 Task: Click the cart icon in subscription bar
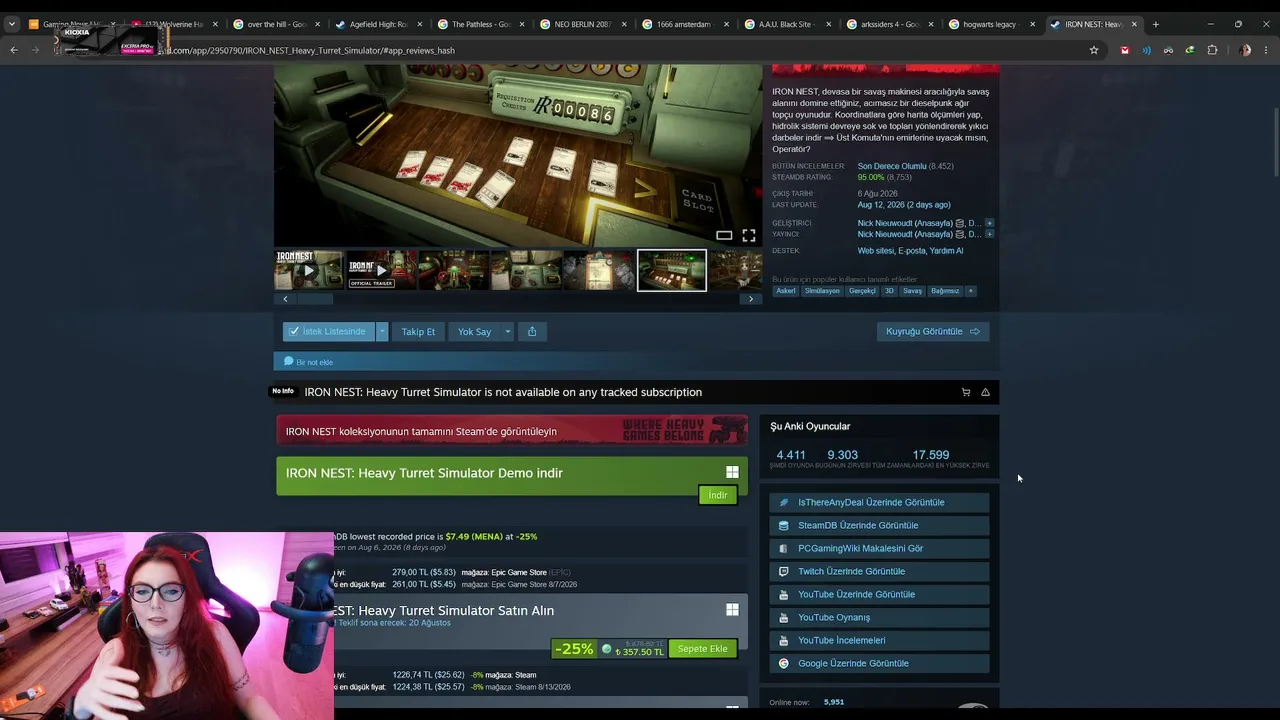[965, 392]
